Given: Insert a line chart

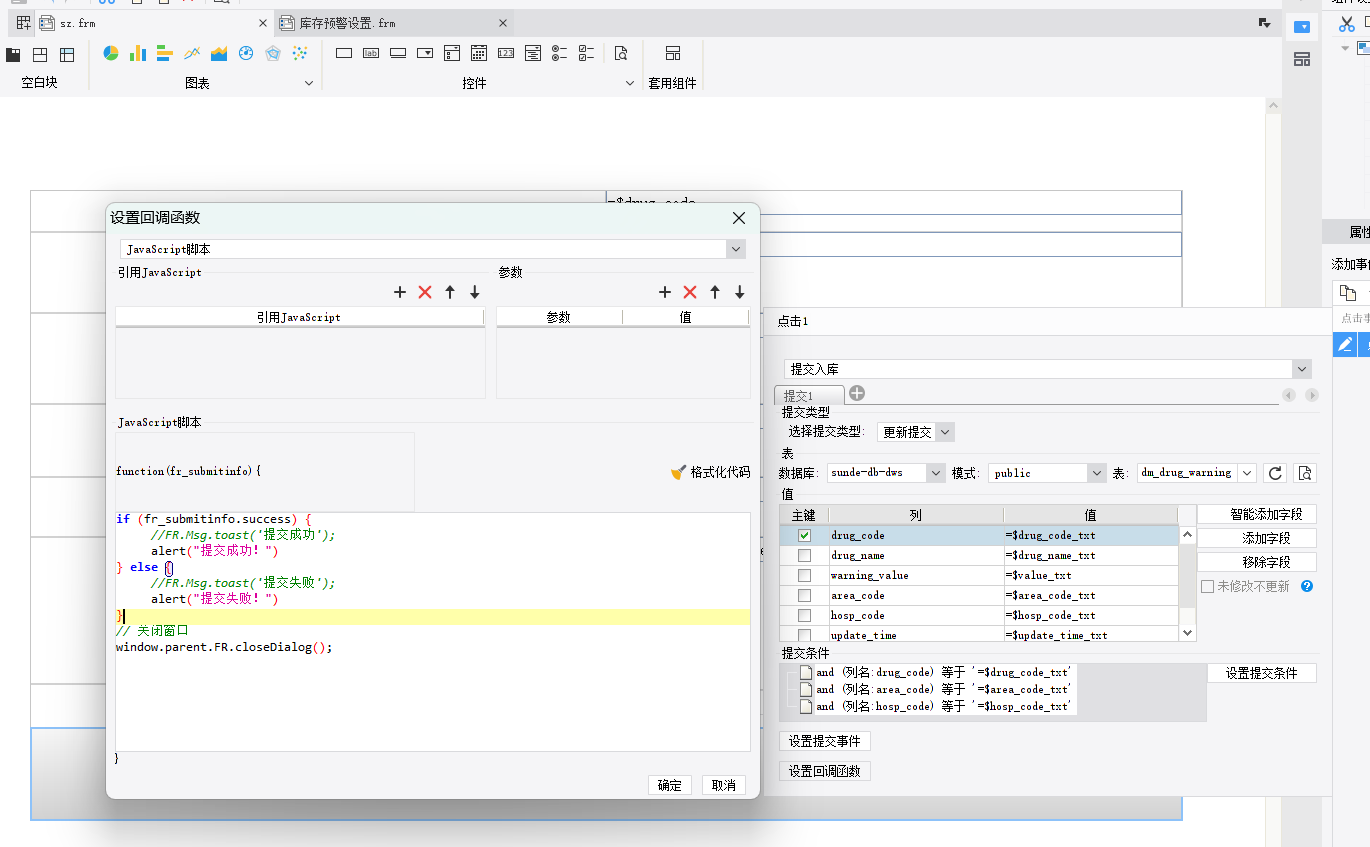Looking at the screenshot, I should coord(192,53).
